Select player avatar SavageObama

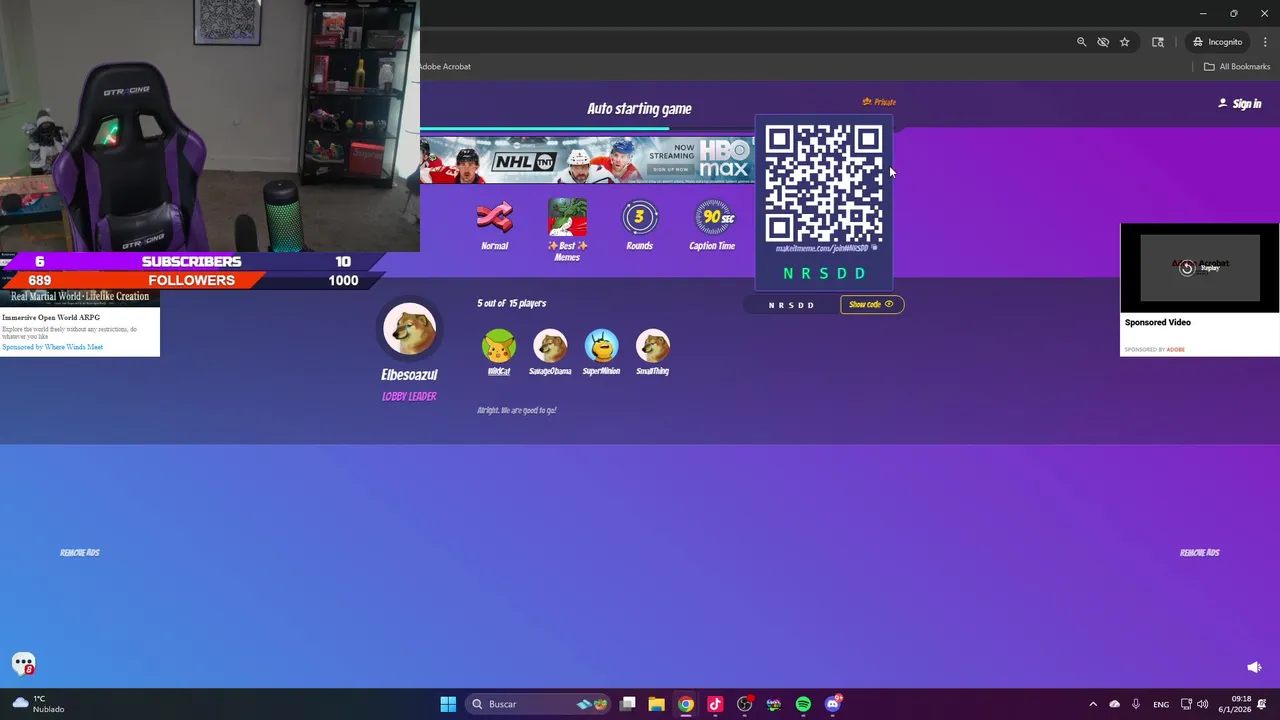click(550, 346)
